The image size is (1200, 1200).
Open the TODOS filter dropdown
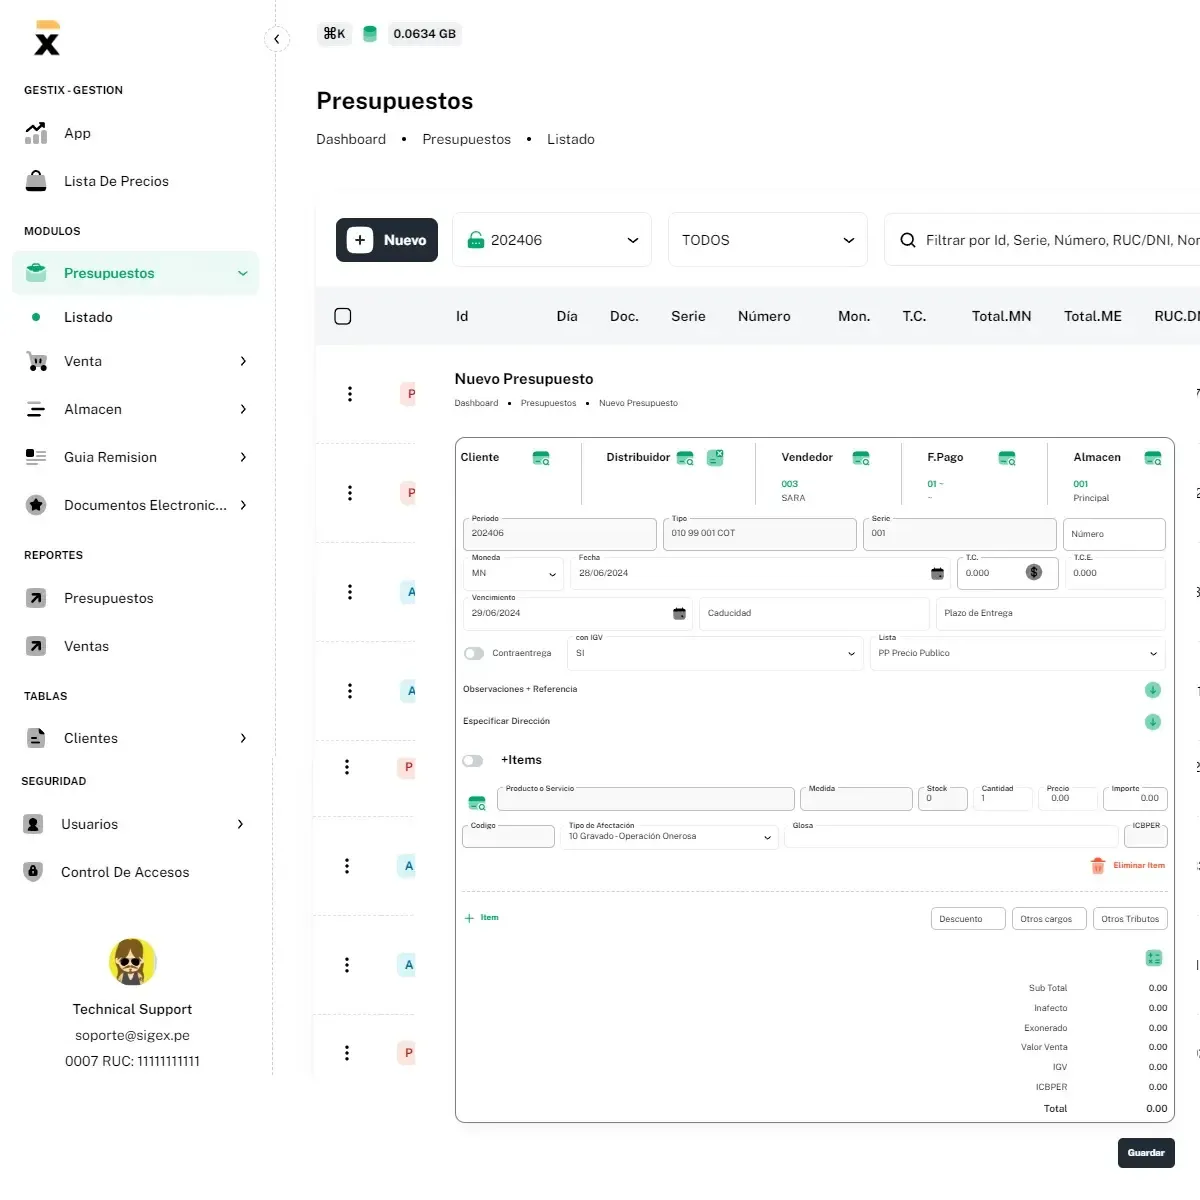tap(767, 240)
